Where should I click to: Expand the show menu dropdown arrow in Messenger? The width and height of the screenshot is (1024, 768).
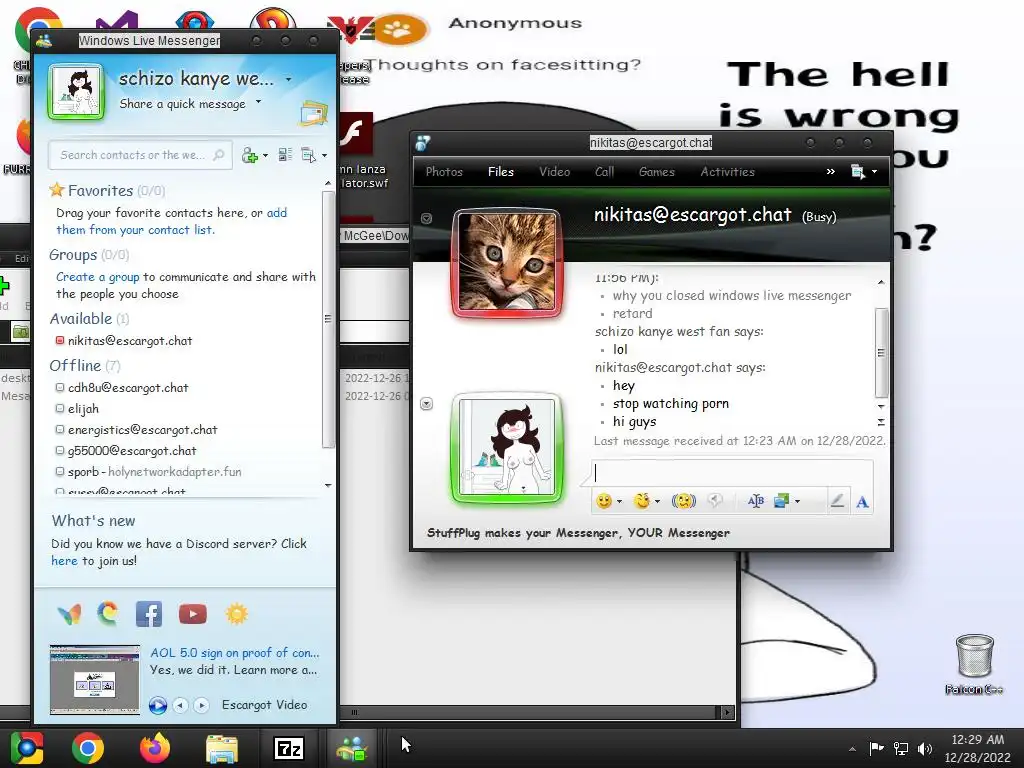[325, 155]
